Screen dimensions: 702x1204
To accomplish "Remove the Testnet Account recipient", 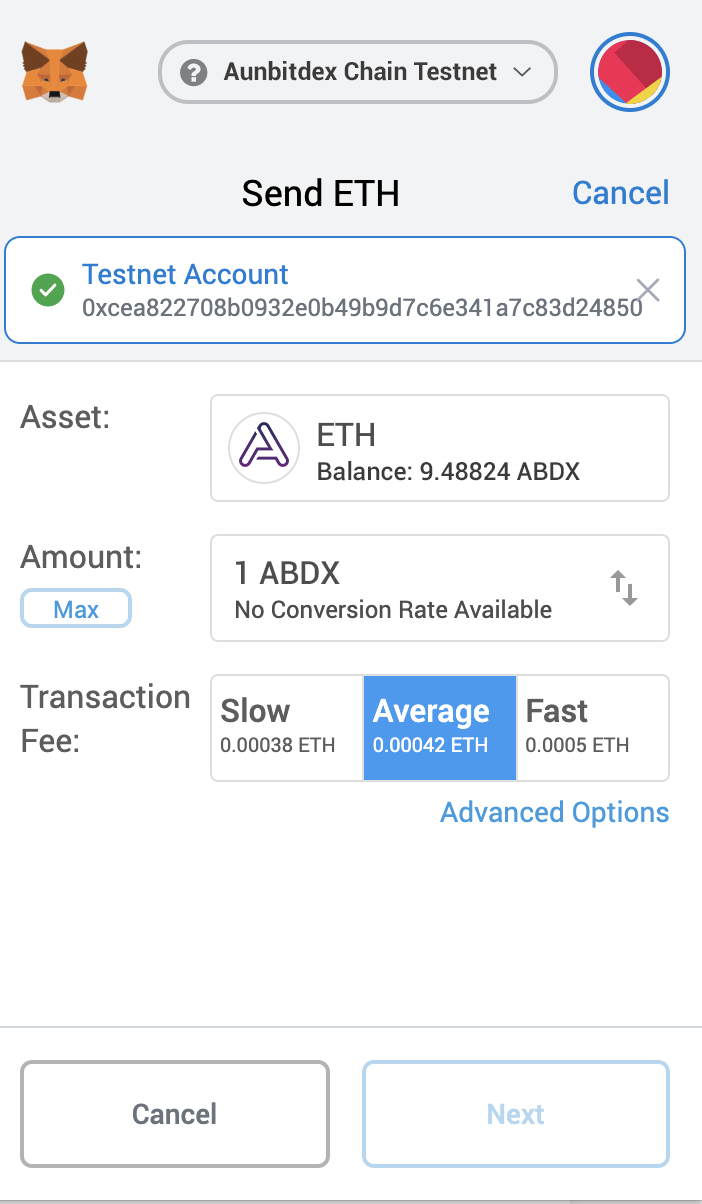I will pos(648,290).
